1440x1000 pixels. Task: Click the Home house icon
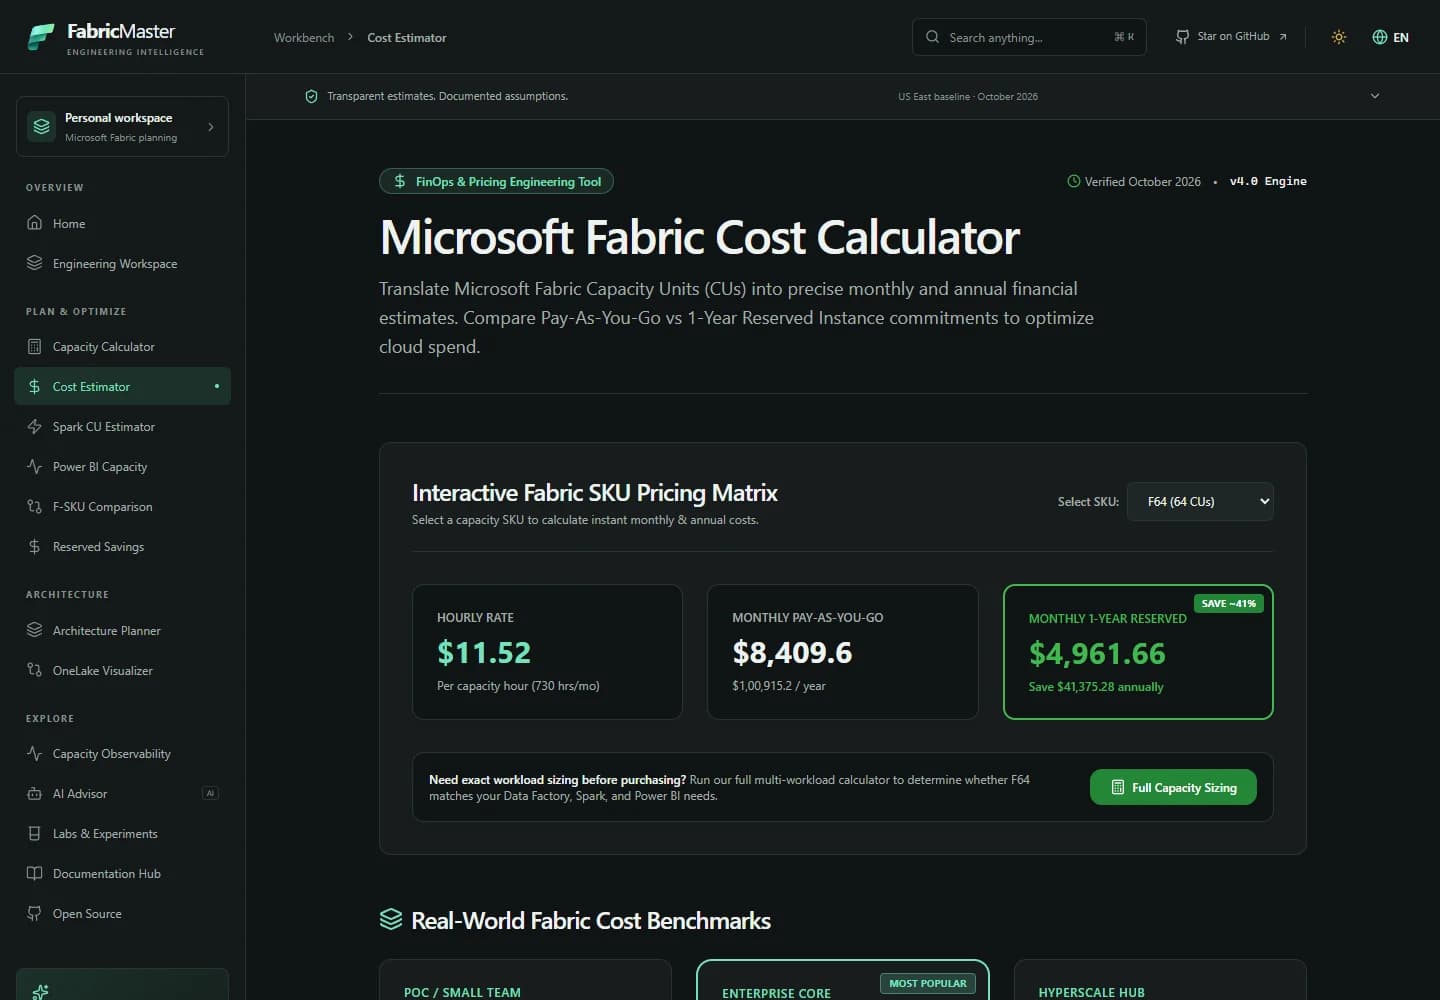click(x=35, y=223)
